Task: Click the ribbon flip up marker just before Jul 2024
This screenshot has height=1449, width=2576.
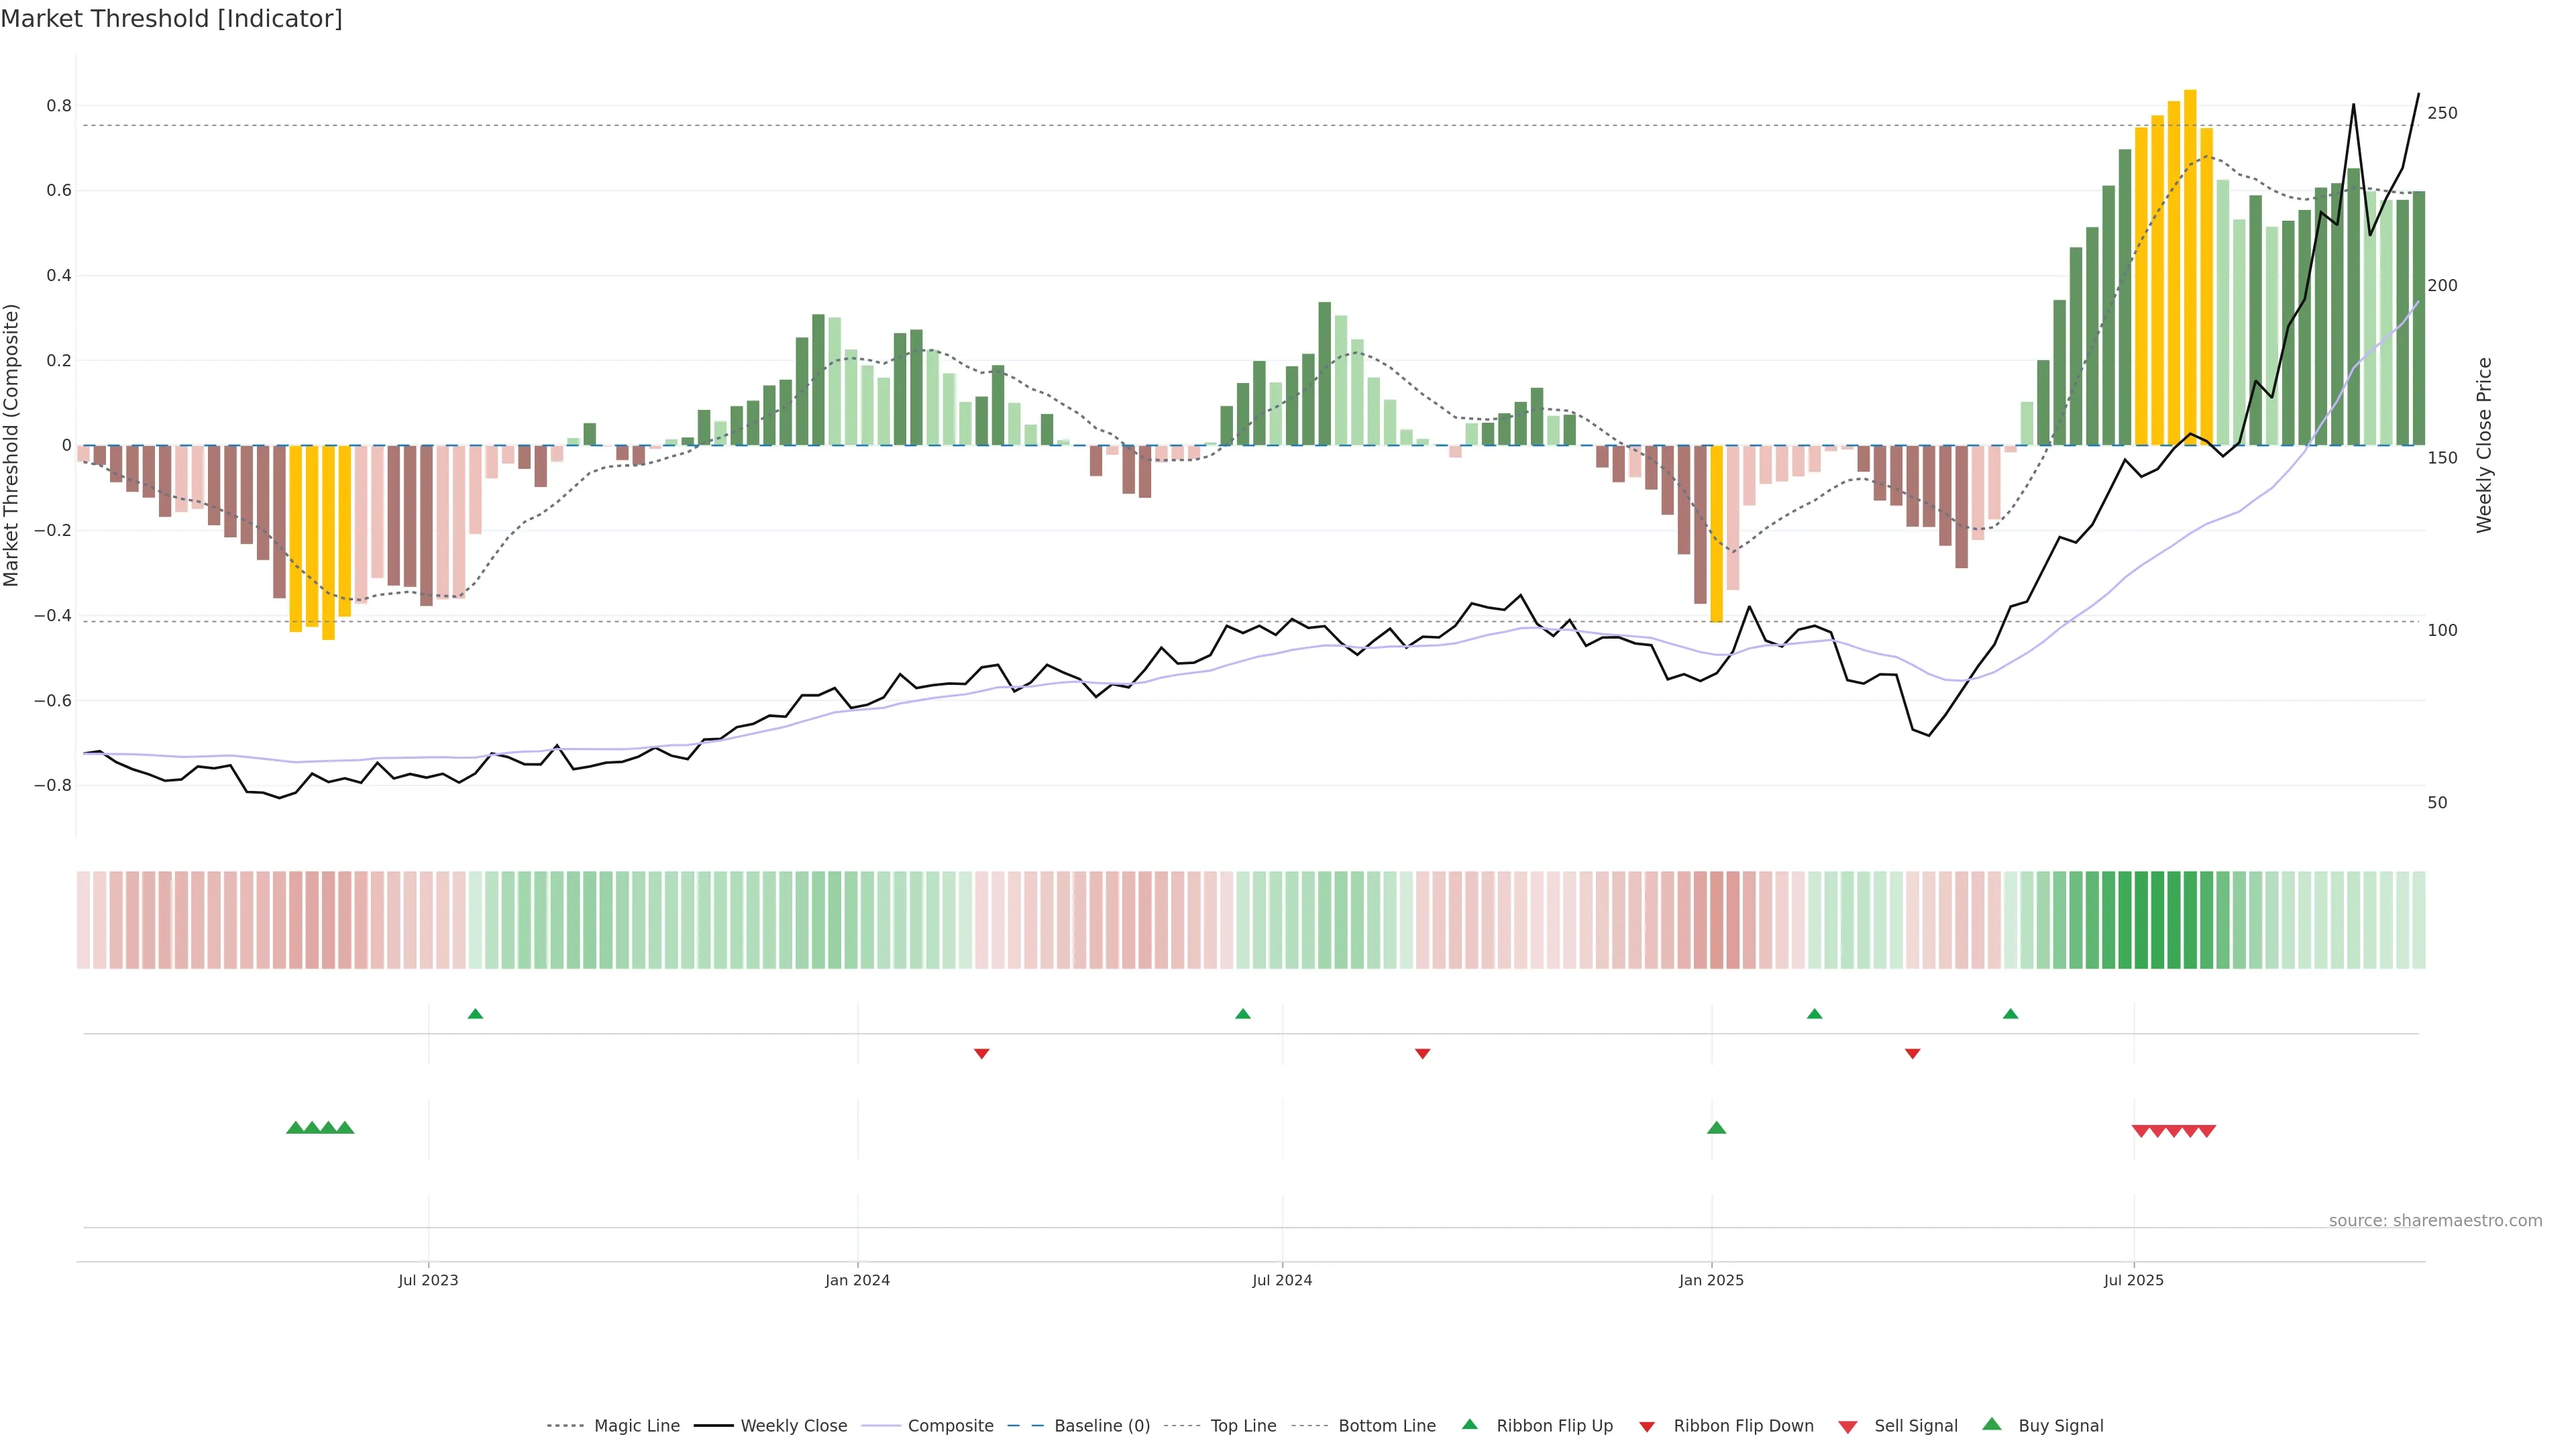Action: 1242,1014
